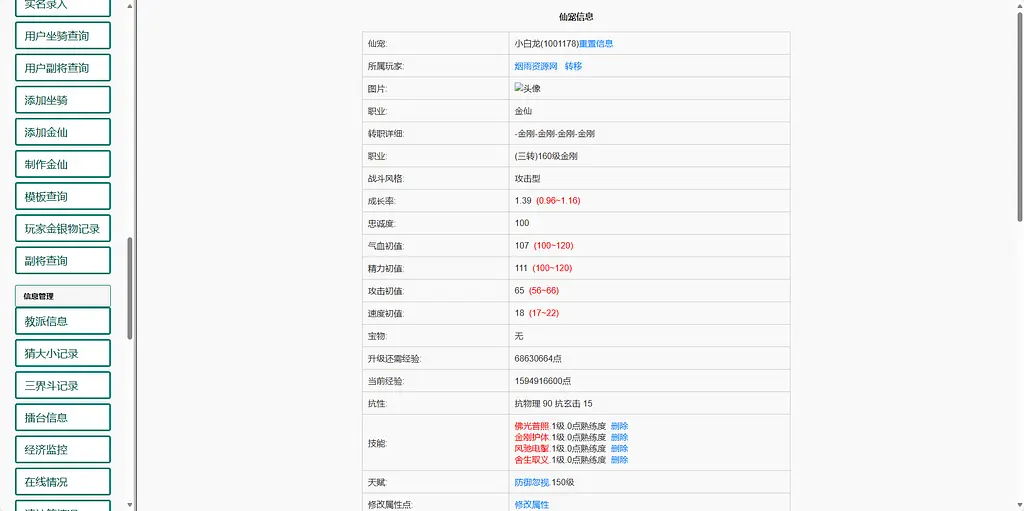Delete the 风驰电掣 skill
The image size is (1024, 511).
click(x=619, y=448)
